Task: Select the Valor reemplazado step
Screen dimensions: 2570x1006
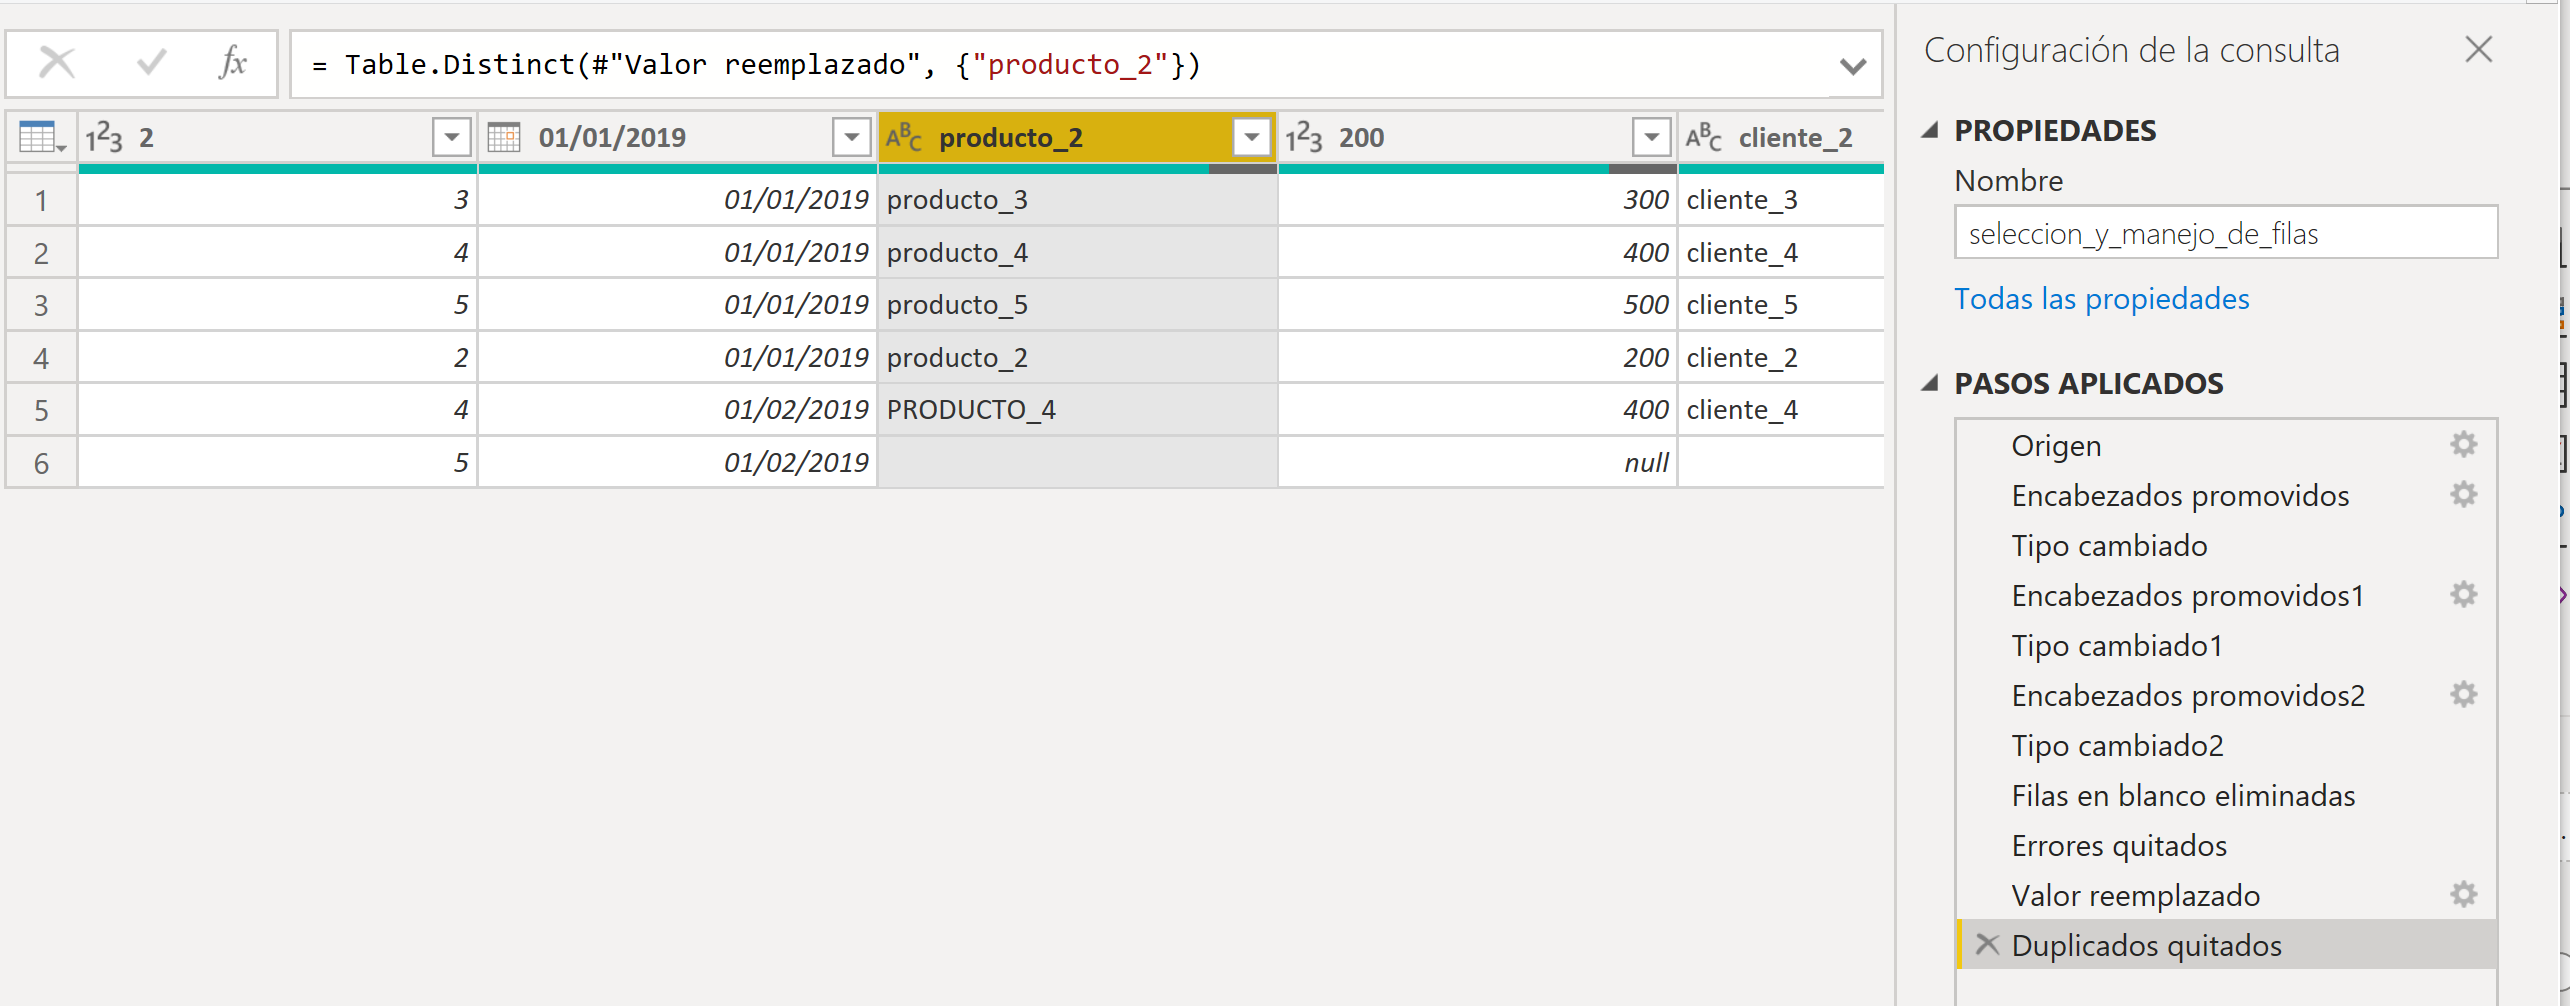Action: click(2225, 895)
